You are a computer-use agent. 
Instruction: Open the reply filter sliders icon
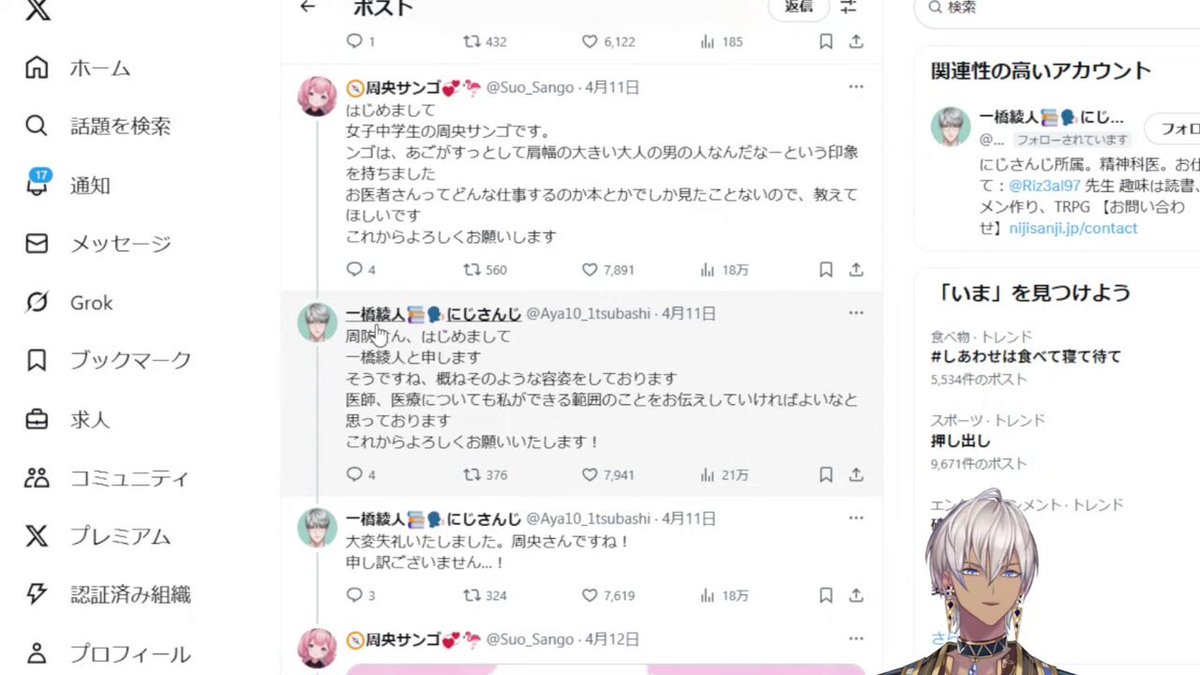[x=849, y=6]
